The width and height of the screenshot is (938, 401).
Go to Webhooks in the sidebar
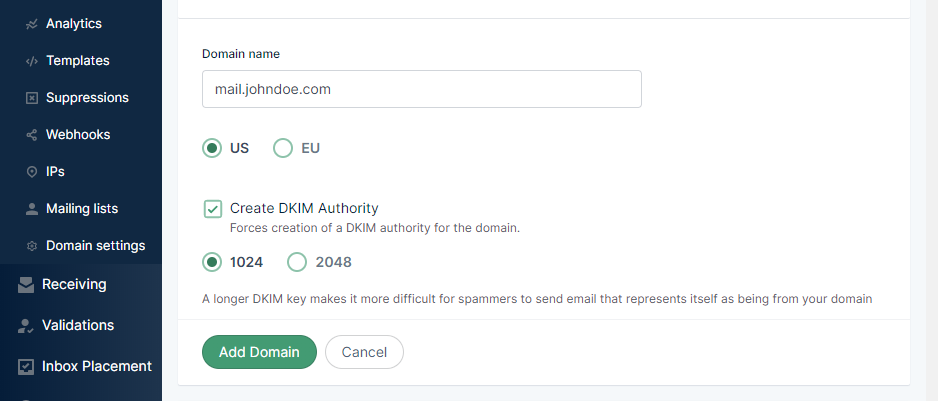[78, 135]
